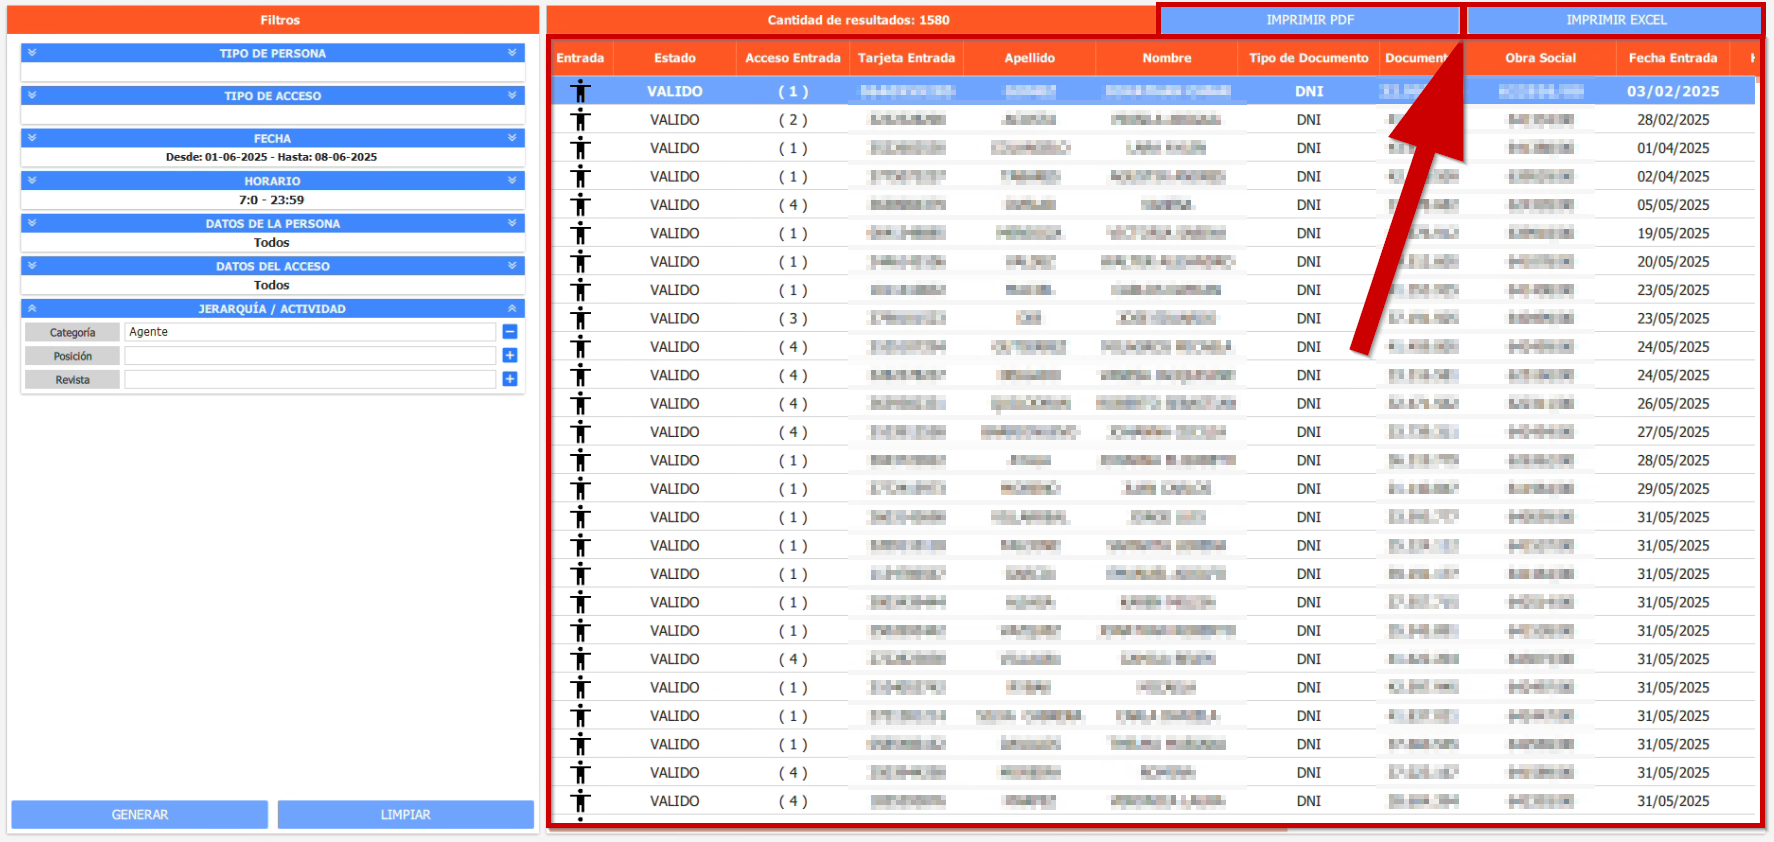Expand the HORARIO filter section

272,181
